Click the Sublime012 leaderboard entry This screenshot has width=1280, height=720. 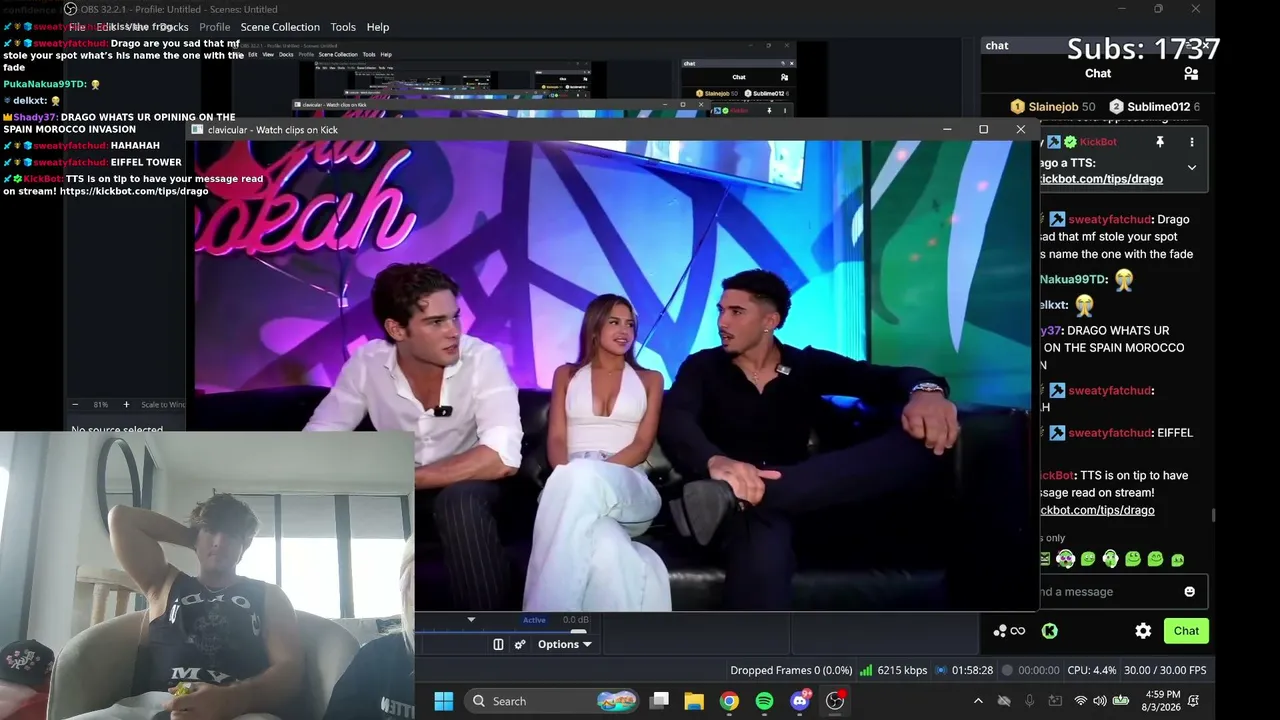(1154, 107)
